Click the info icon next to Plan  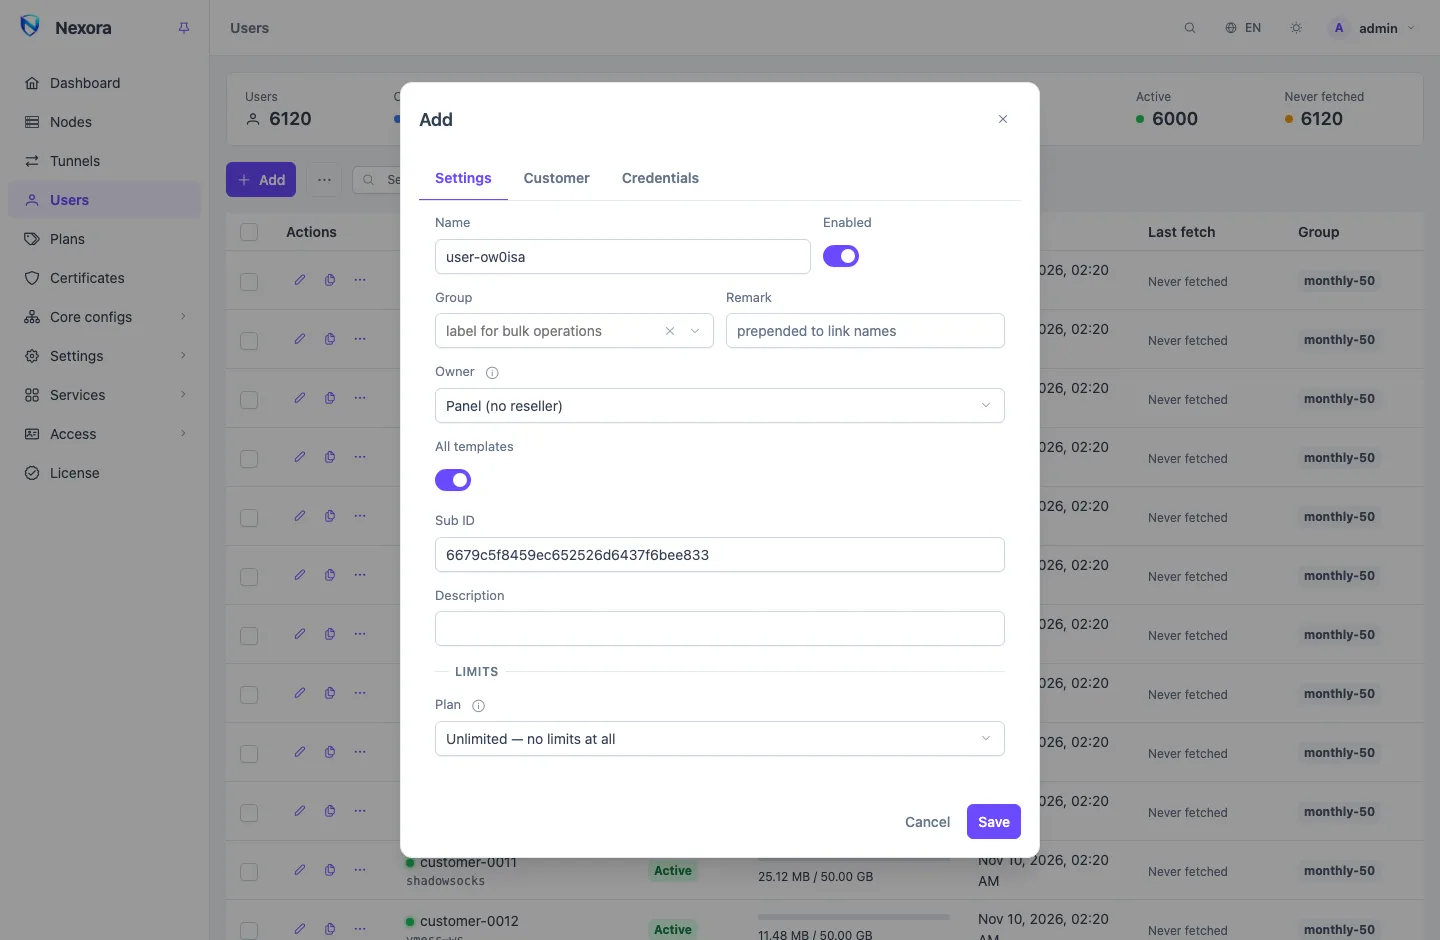(478, 706)
